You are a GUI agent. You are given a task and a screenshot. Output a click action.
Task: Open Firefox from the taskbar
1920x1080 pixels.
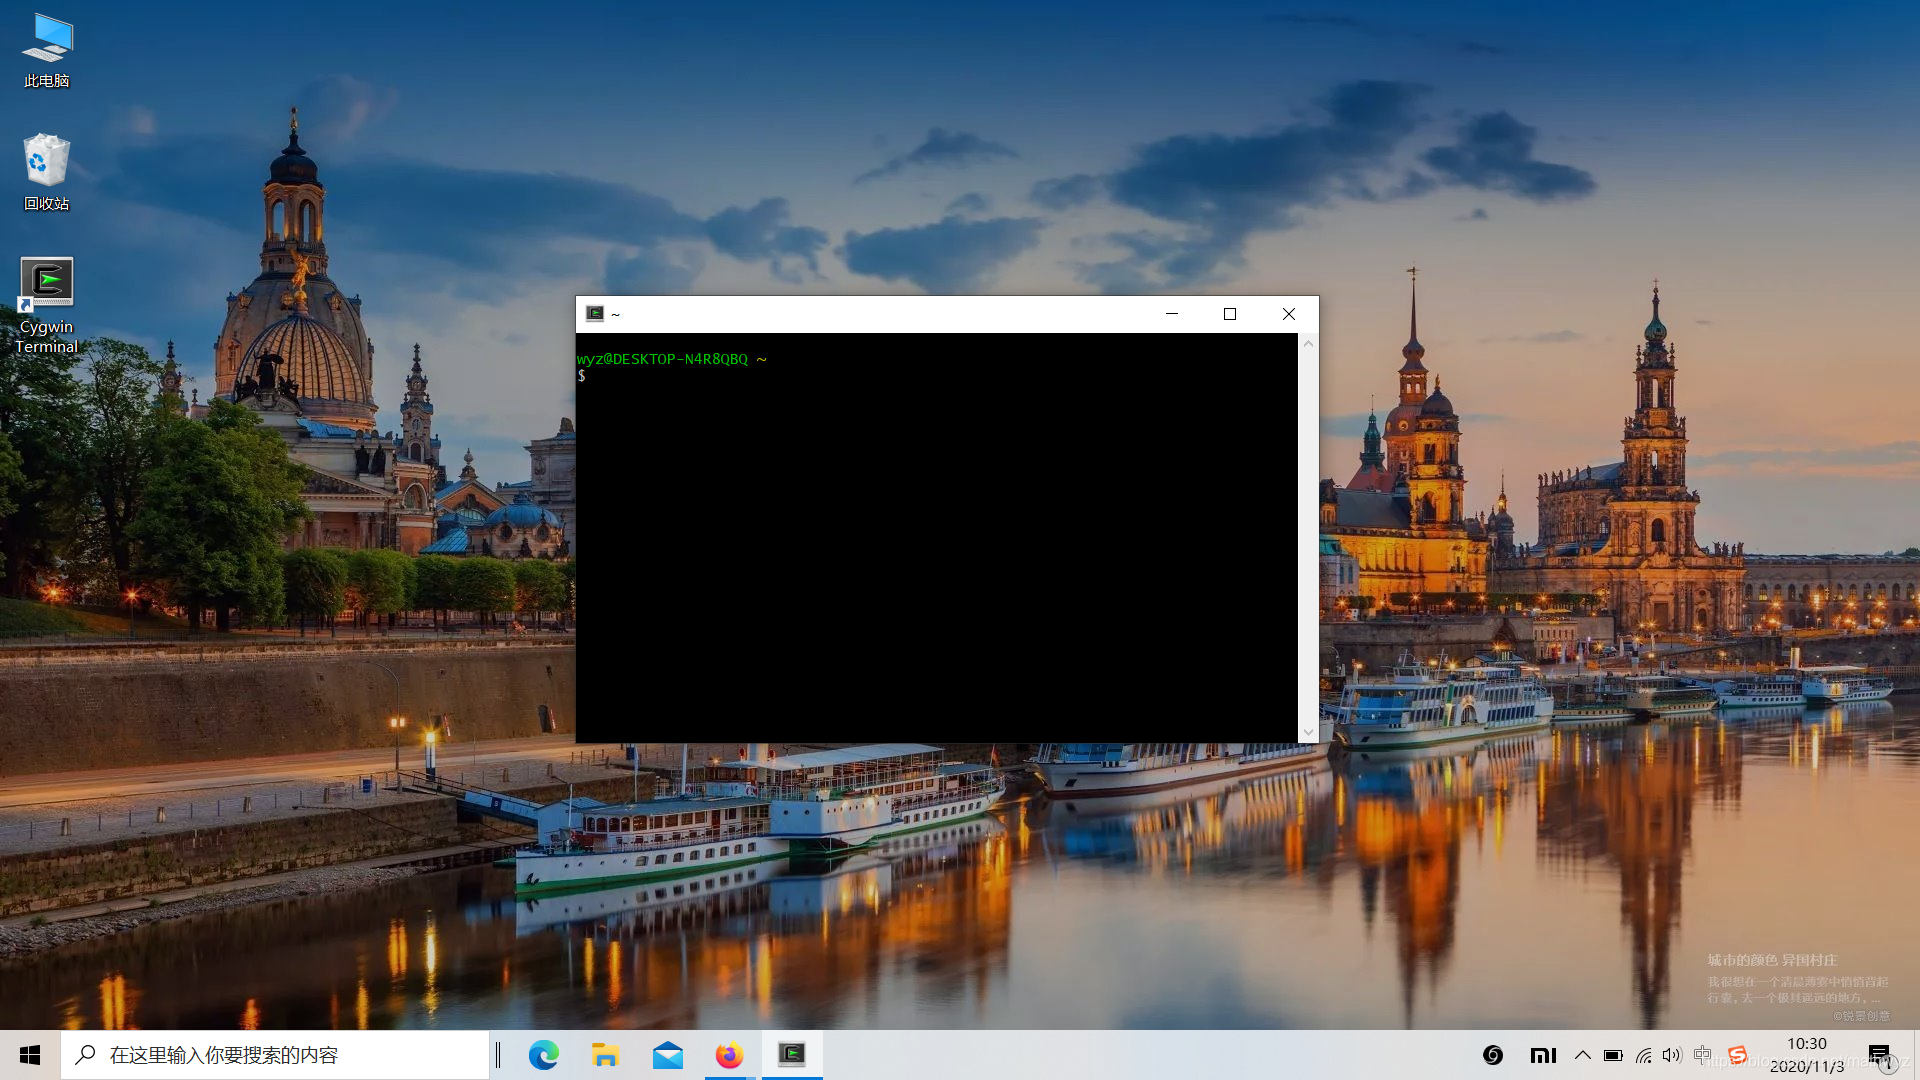point(729,1055)
